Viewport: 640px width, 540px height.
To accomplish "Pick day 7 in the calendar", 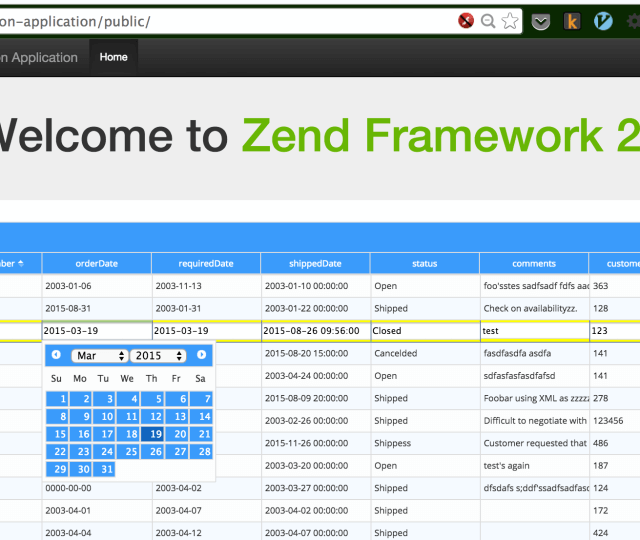I will [x=201, y=399].
